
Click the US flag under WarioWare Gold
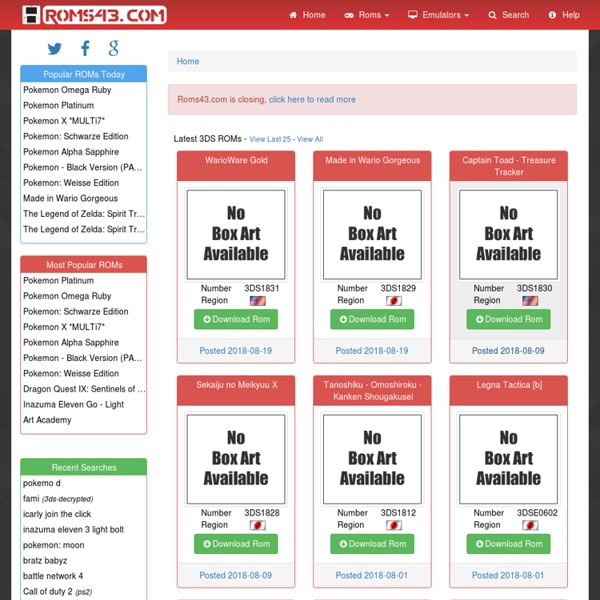pos(257,300)
